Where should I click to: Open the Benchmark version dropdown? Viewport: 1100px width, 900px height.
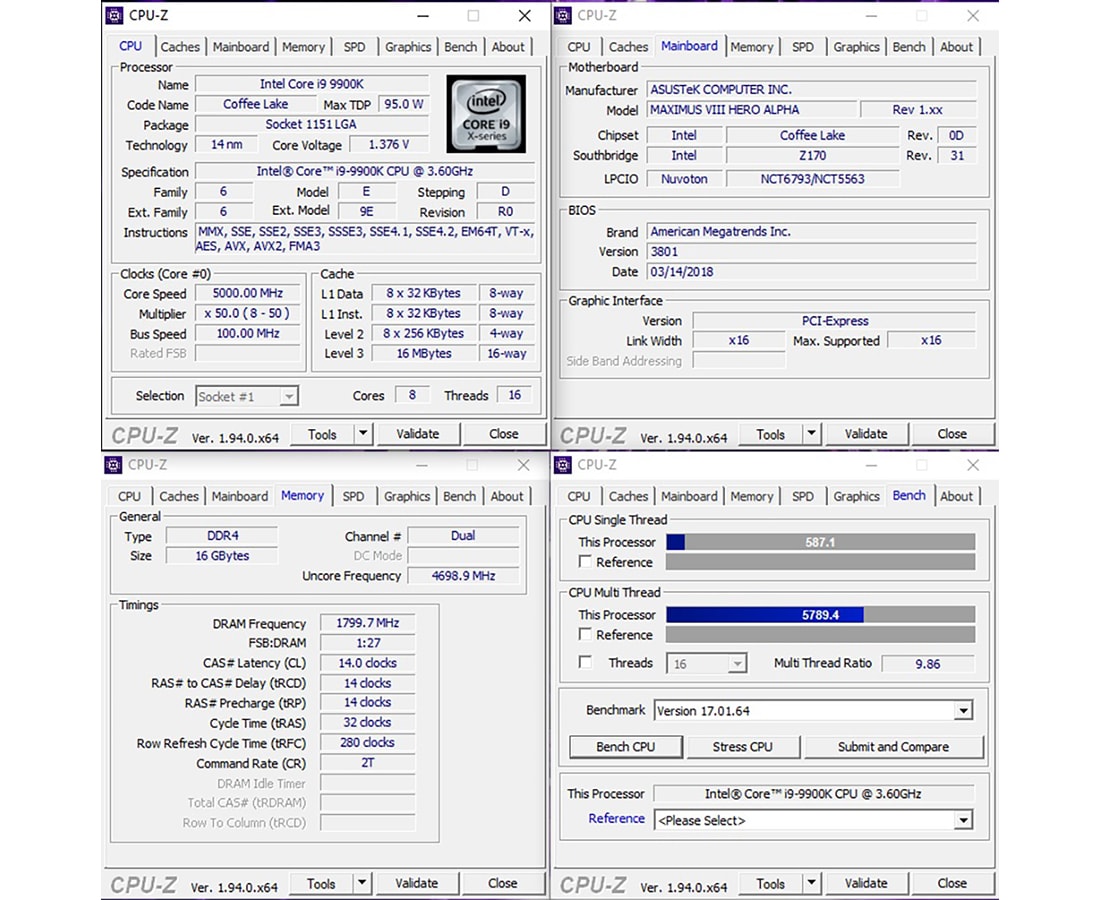coord(963,711)
